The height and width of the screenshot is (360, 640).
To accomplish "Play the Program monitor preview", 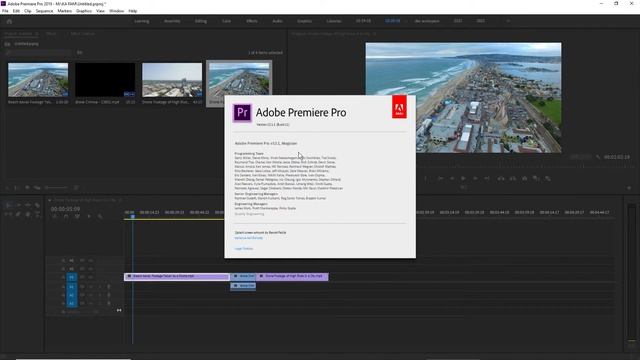I will [463, 178].
